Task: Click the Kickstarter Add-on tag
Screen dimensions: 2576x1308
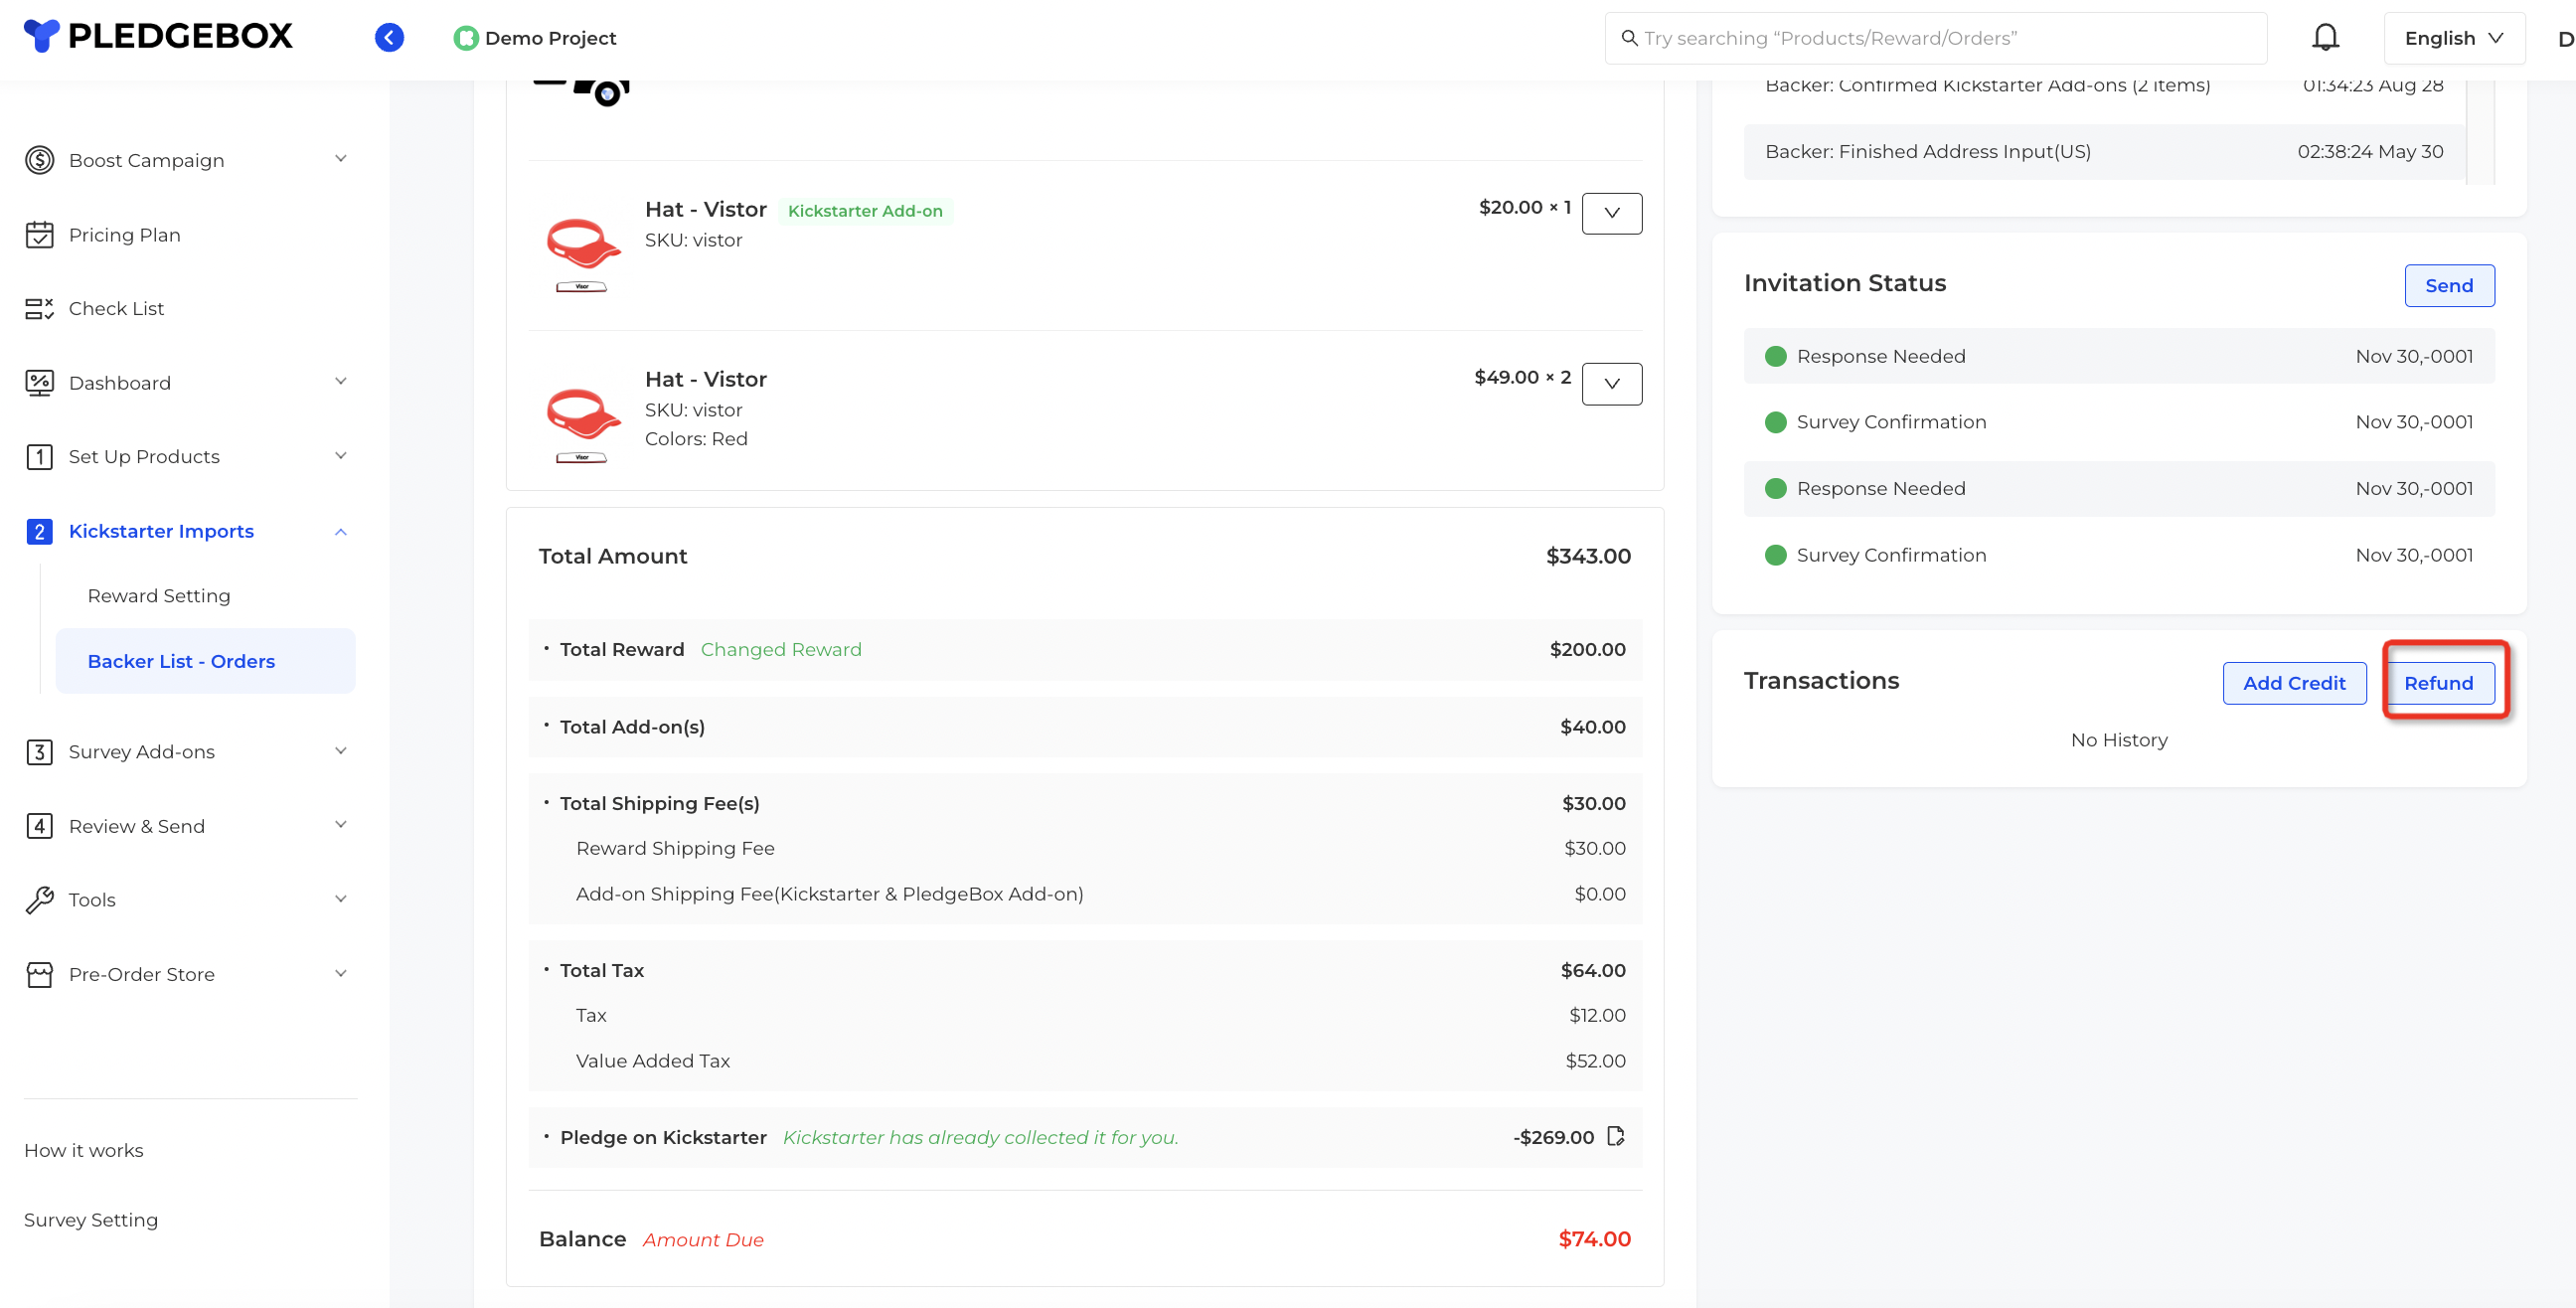Action: click(865, 211)
